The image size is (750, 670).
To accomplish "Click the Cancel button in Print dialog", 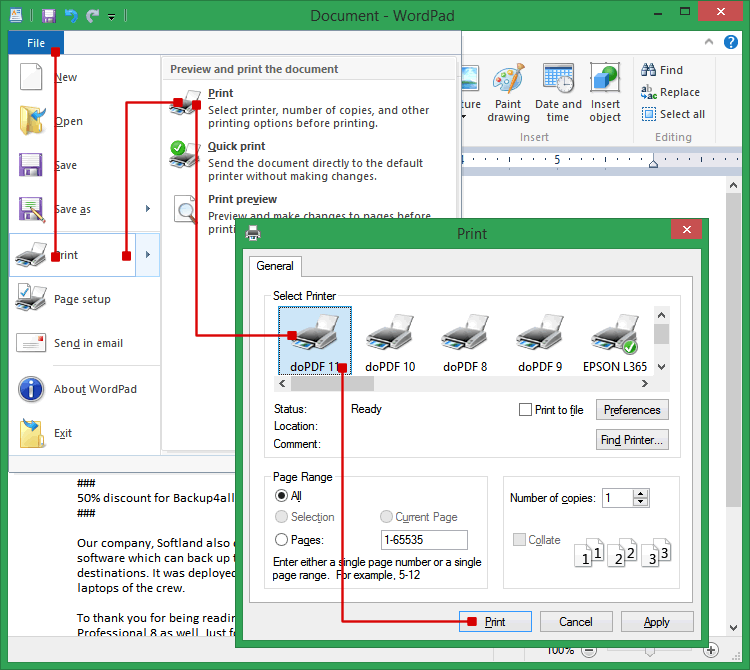I will tap(576, 621).
